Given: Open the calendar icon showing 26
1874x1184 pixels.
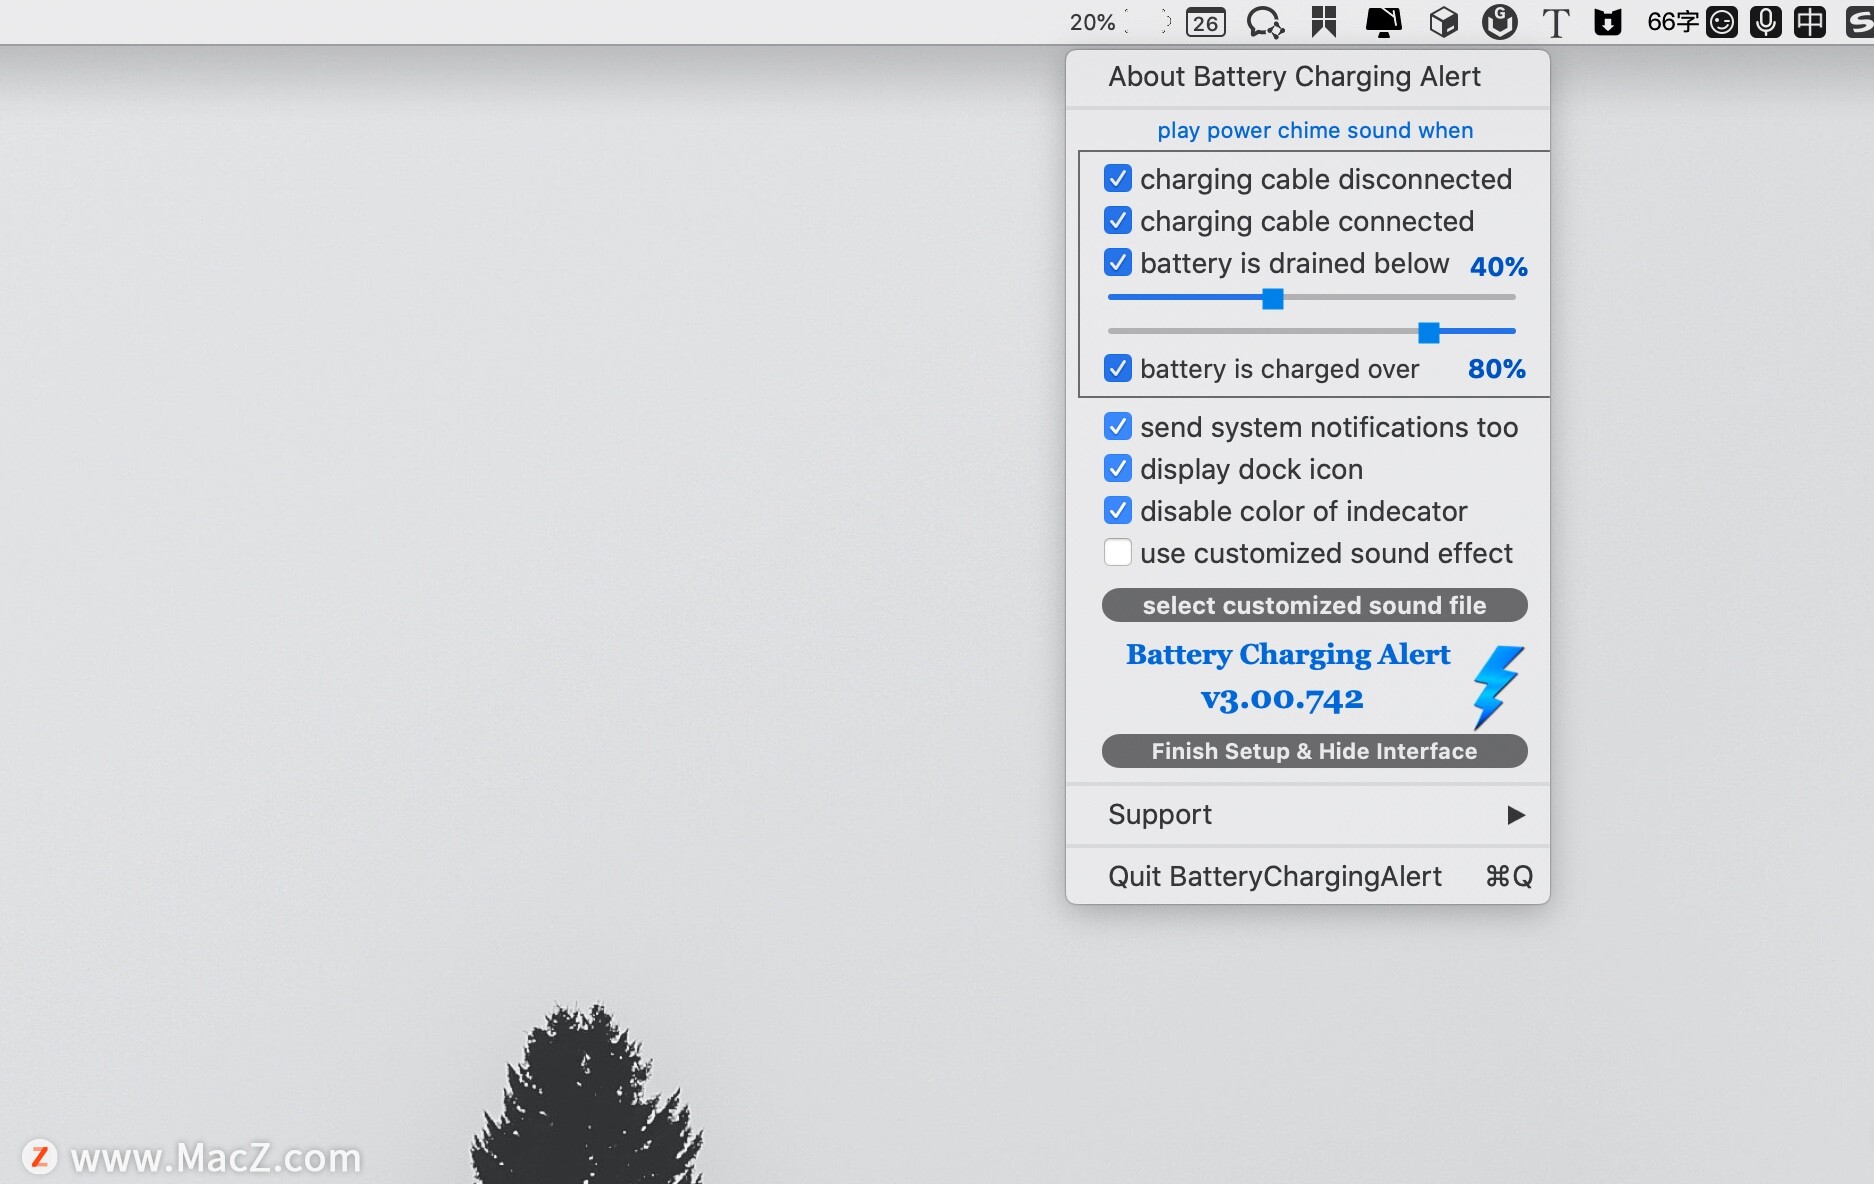Looking at the screenshot, I should [x=1205, y=22].
